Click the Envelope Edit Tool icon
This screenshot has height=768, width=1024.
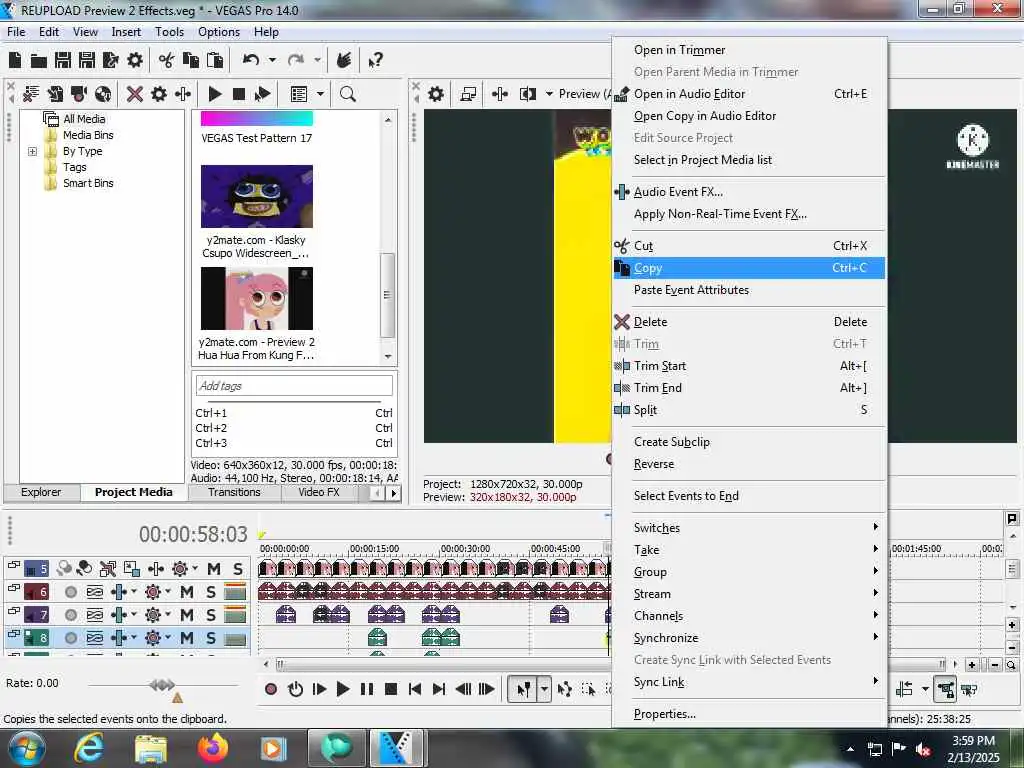pos(565,689)
